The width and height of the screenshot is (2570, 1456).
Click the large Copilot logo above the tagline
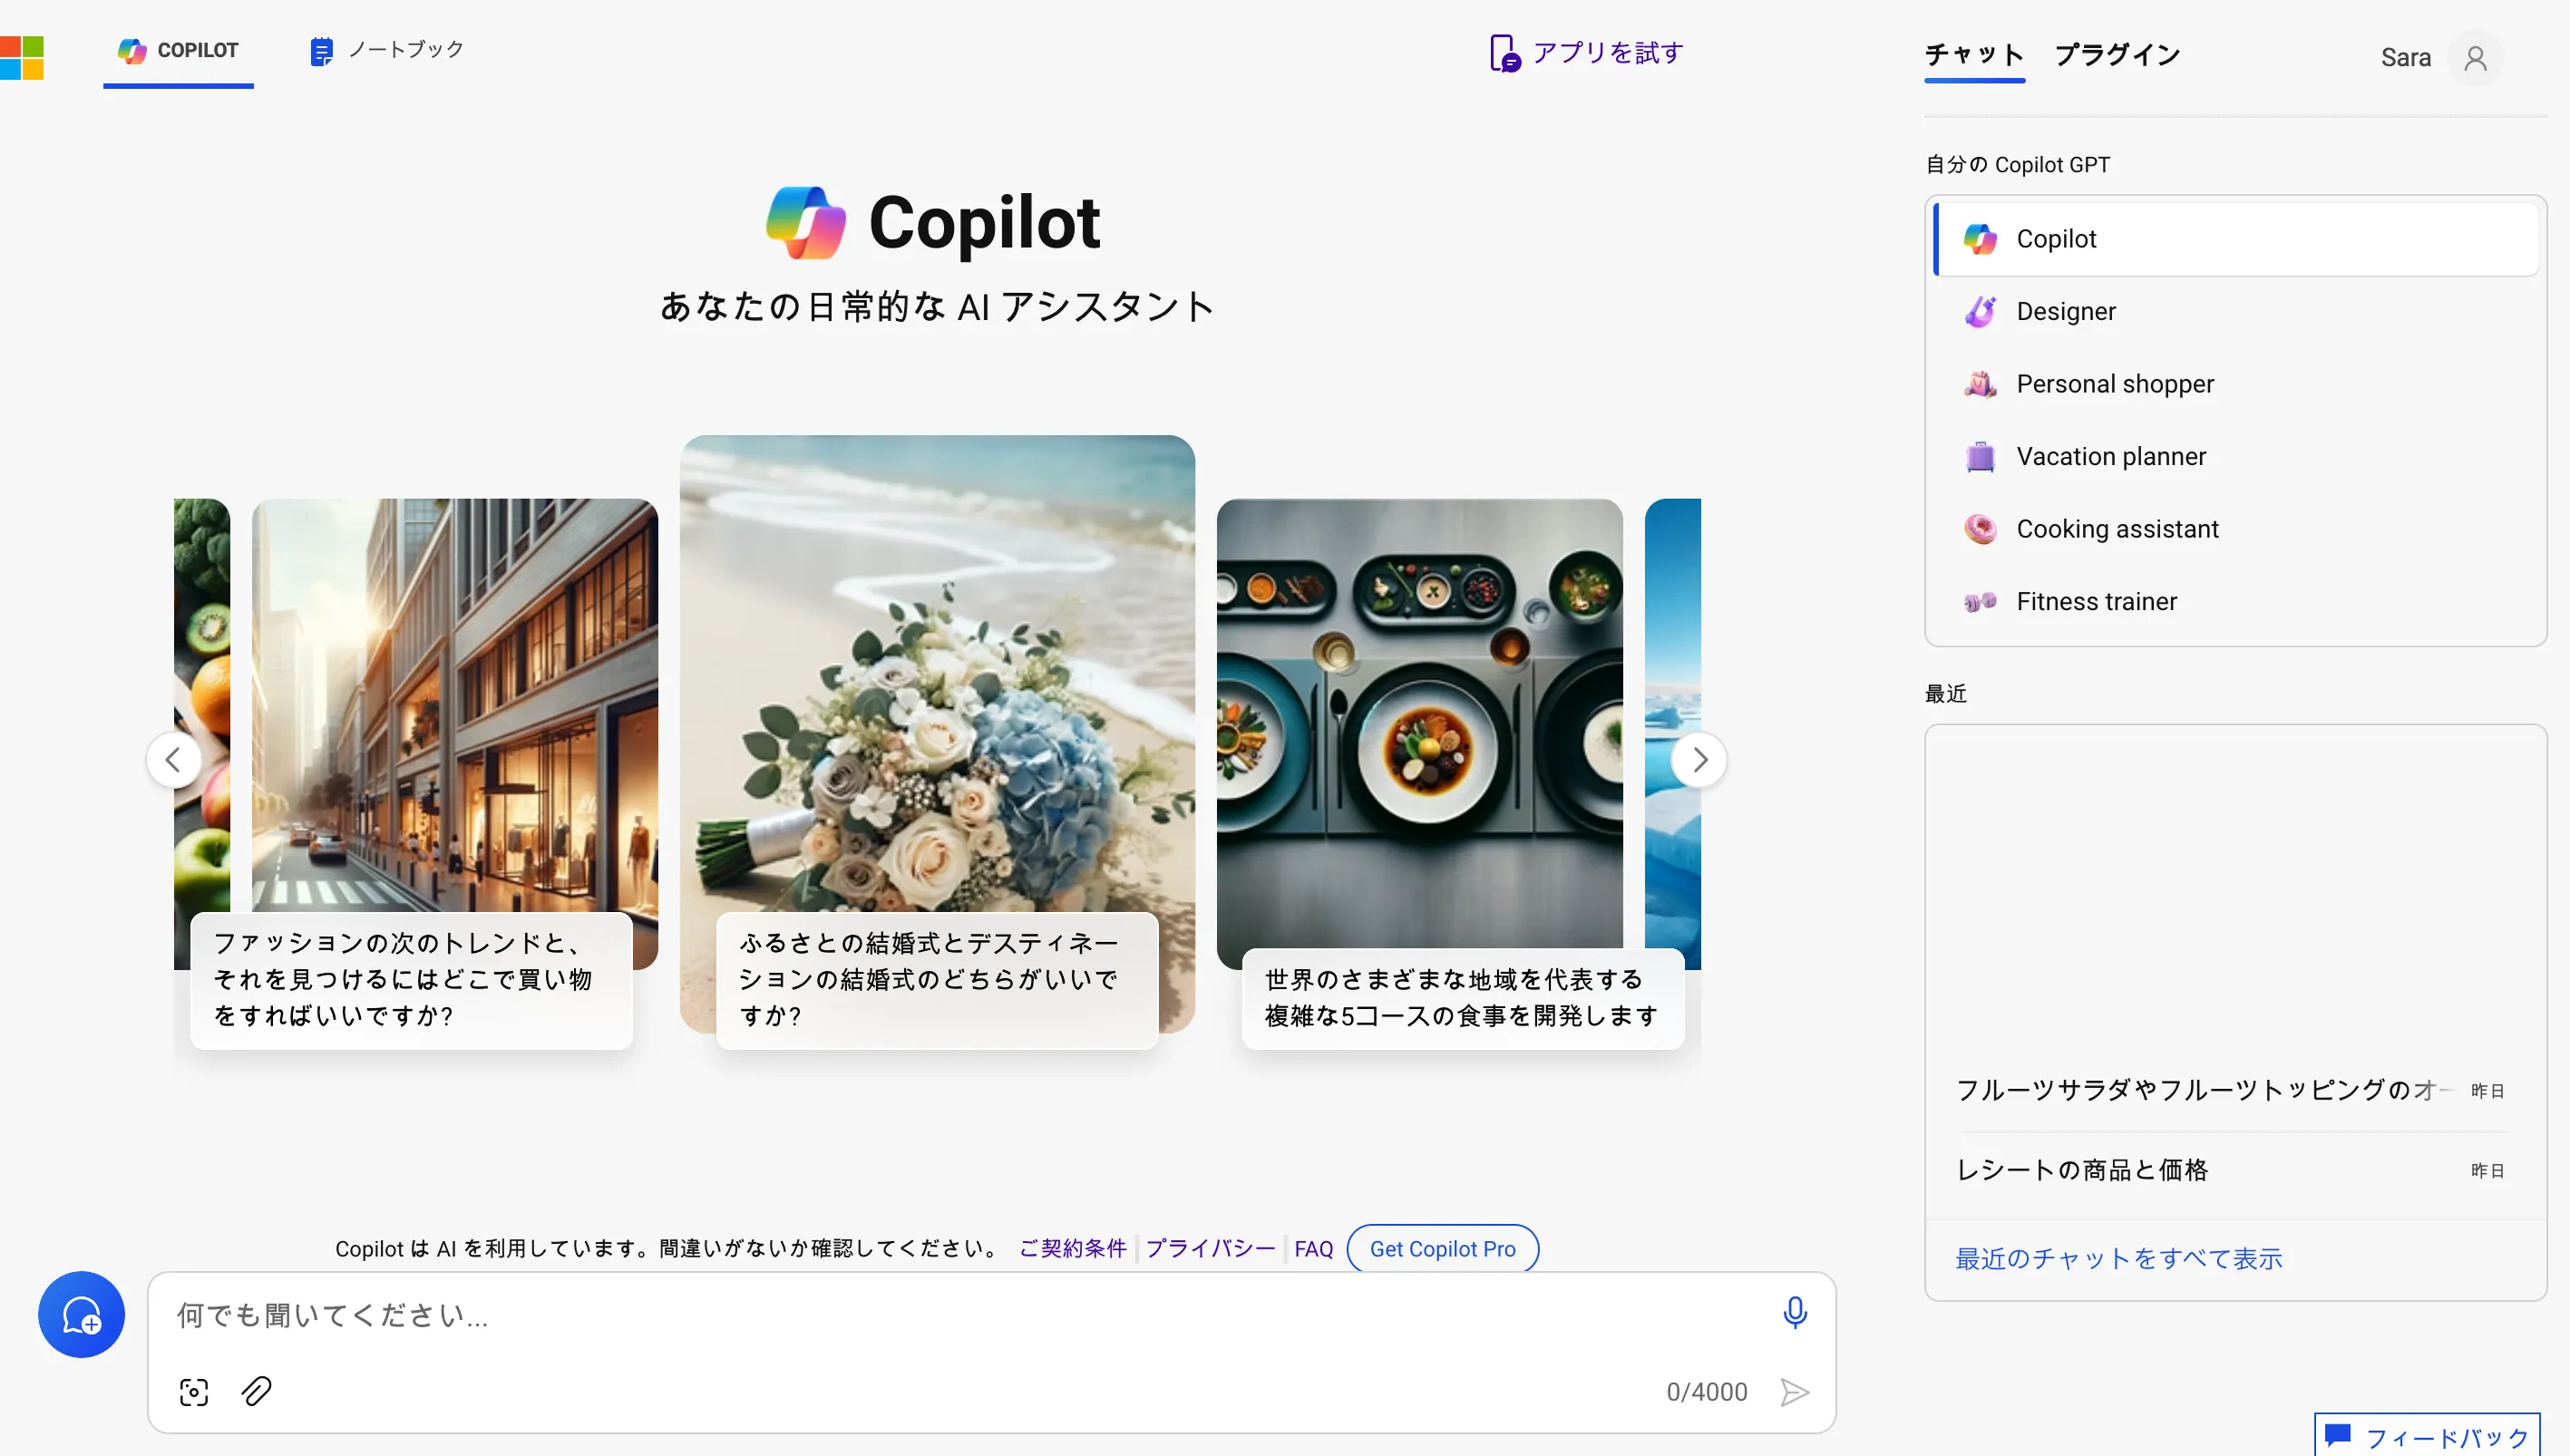806,223
